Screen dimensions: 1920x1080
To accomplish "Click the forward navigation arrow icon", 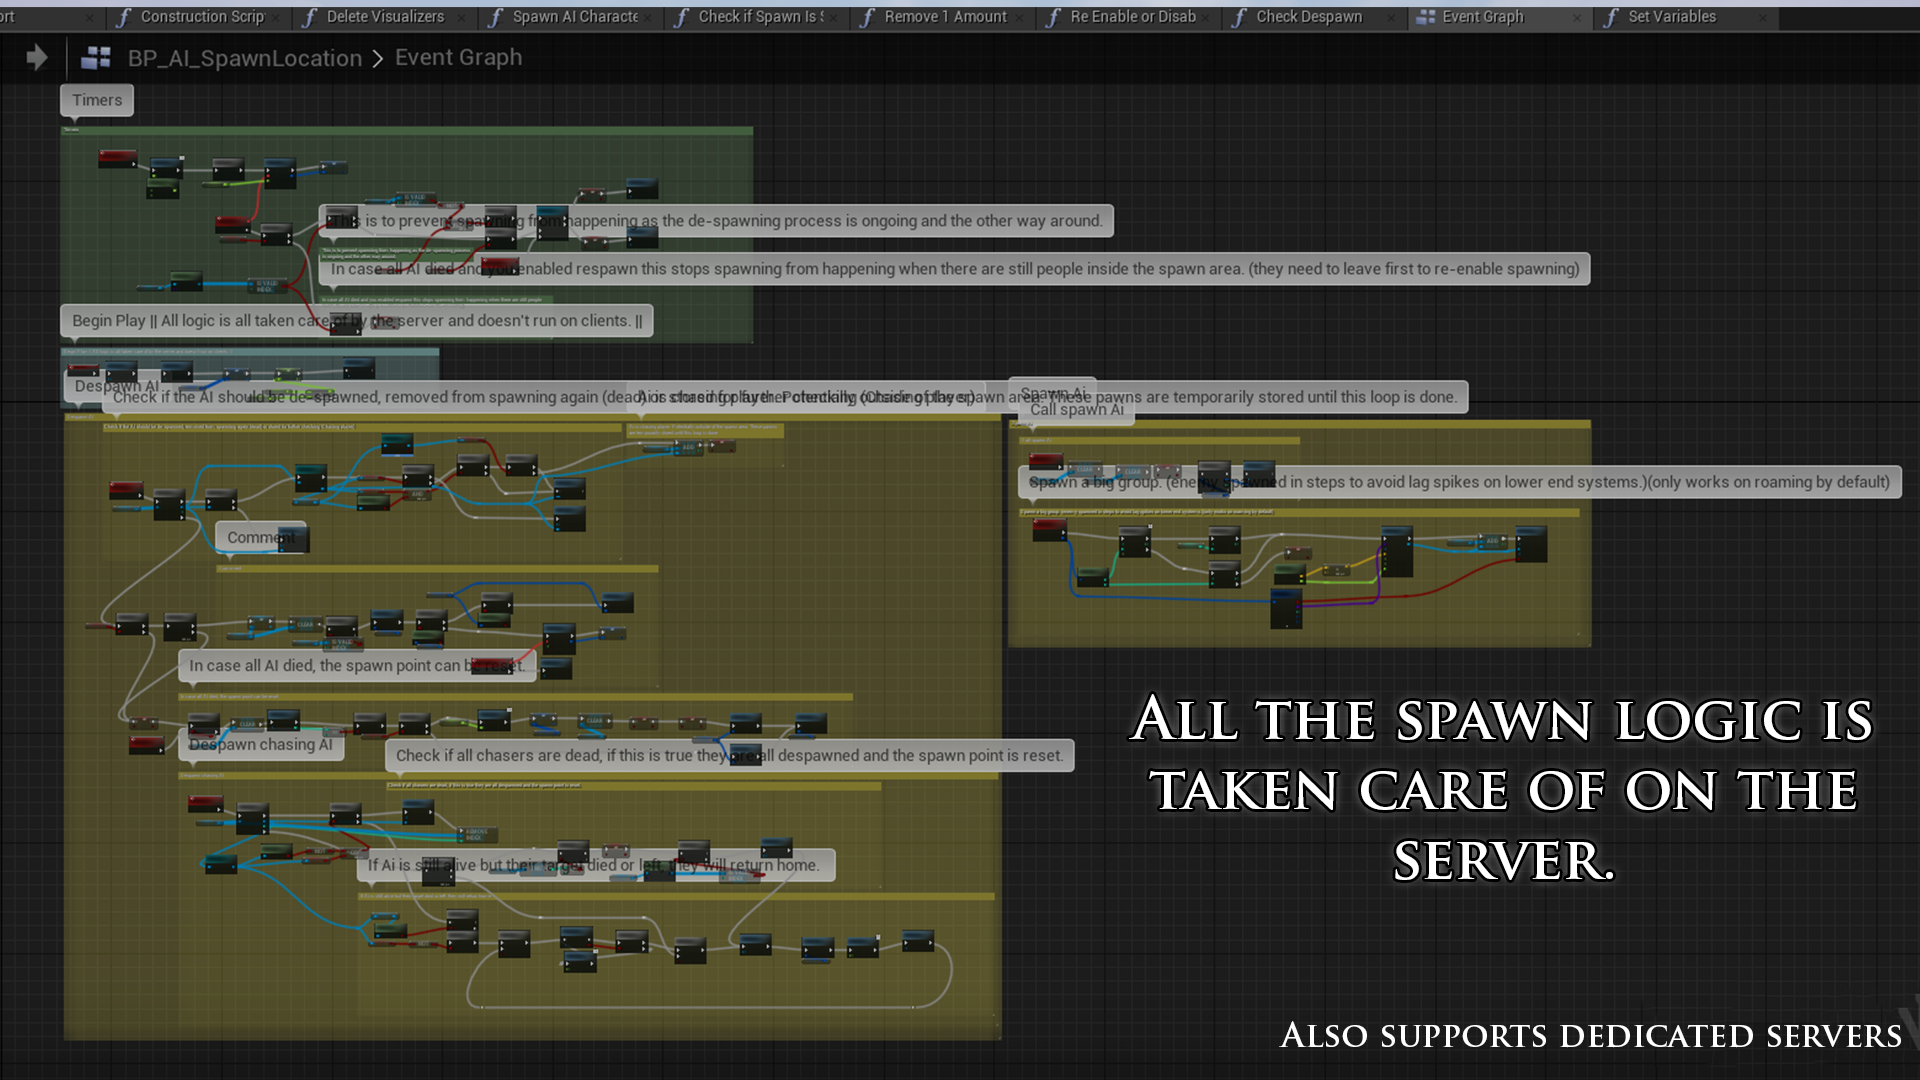I will 37,57.
